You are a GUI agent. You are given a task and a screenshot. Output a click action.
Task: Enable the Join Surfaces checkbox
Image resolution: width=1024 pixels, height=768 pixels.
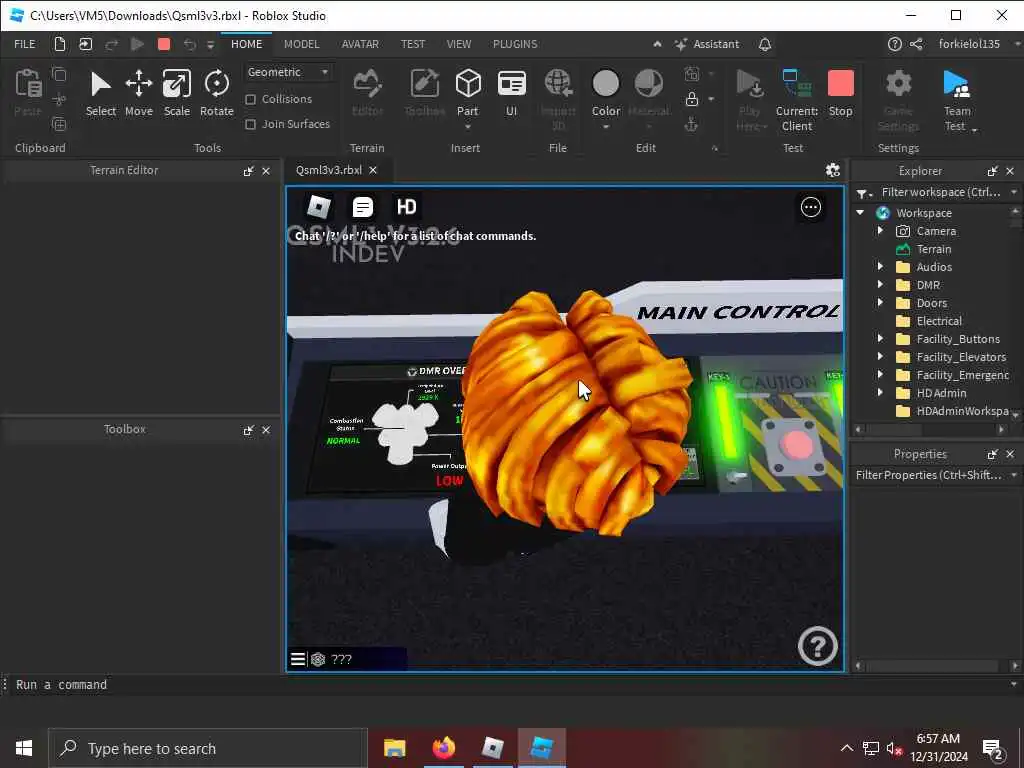click(x=250, y=124)
